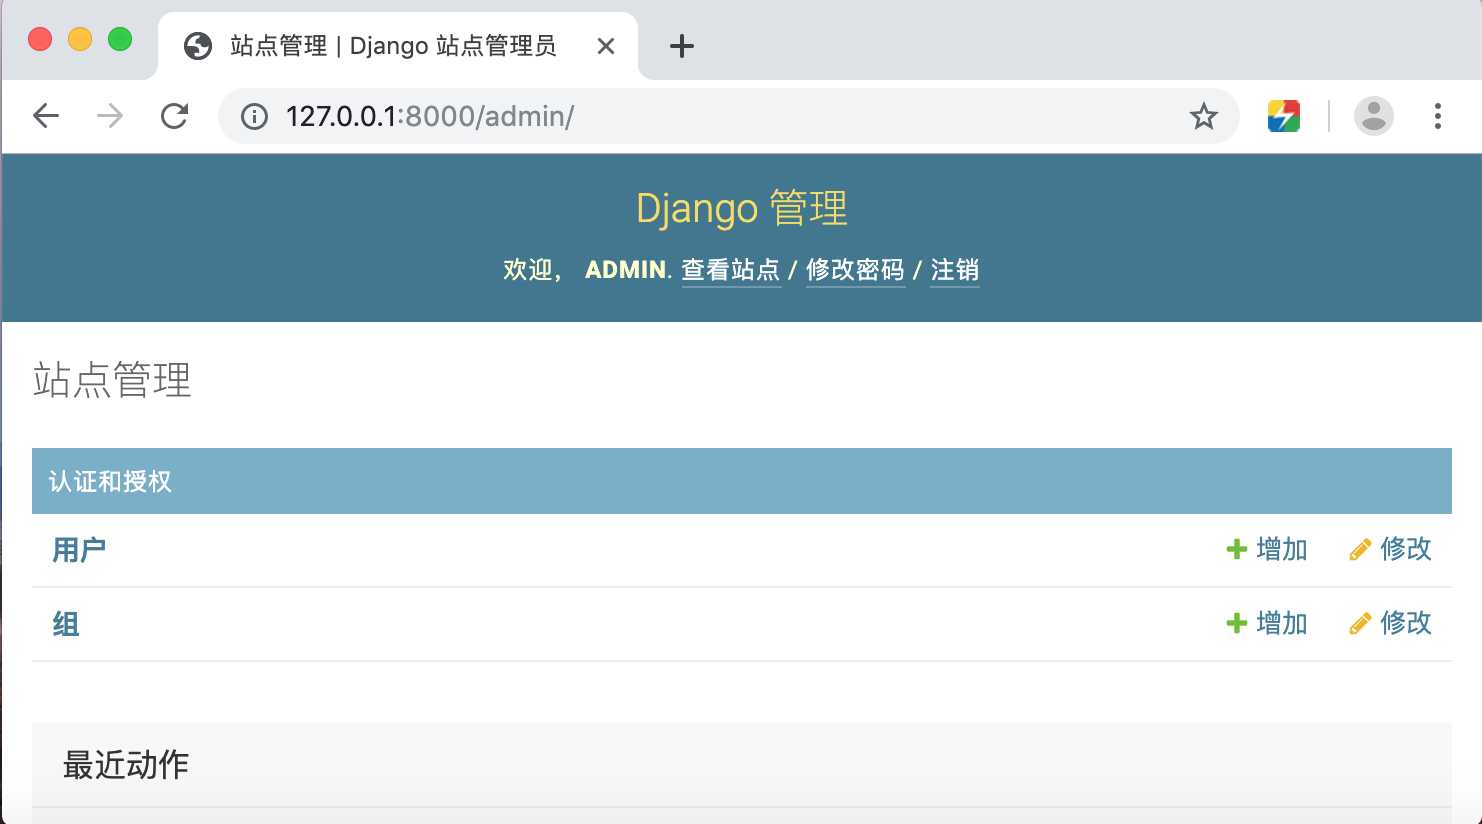Viewport: 1482px width, 824px height.
Task: Reload the admin page
Action: click(x=175, y=116)
